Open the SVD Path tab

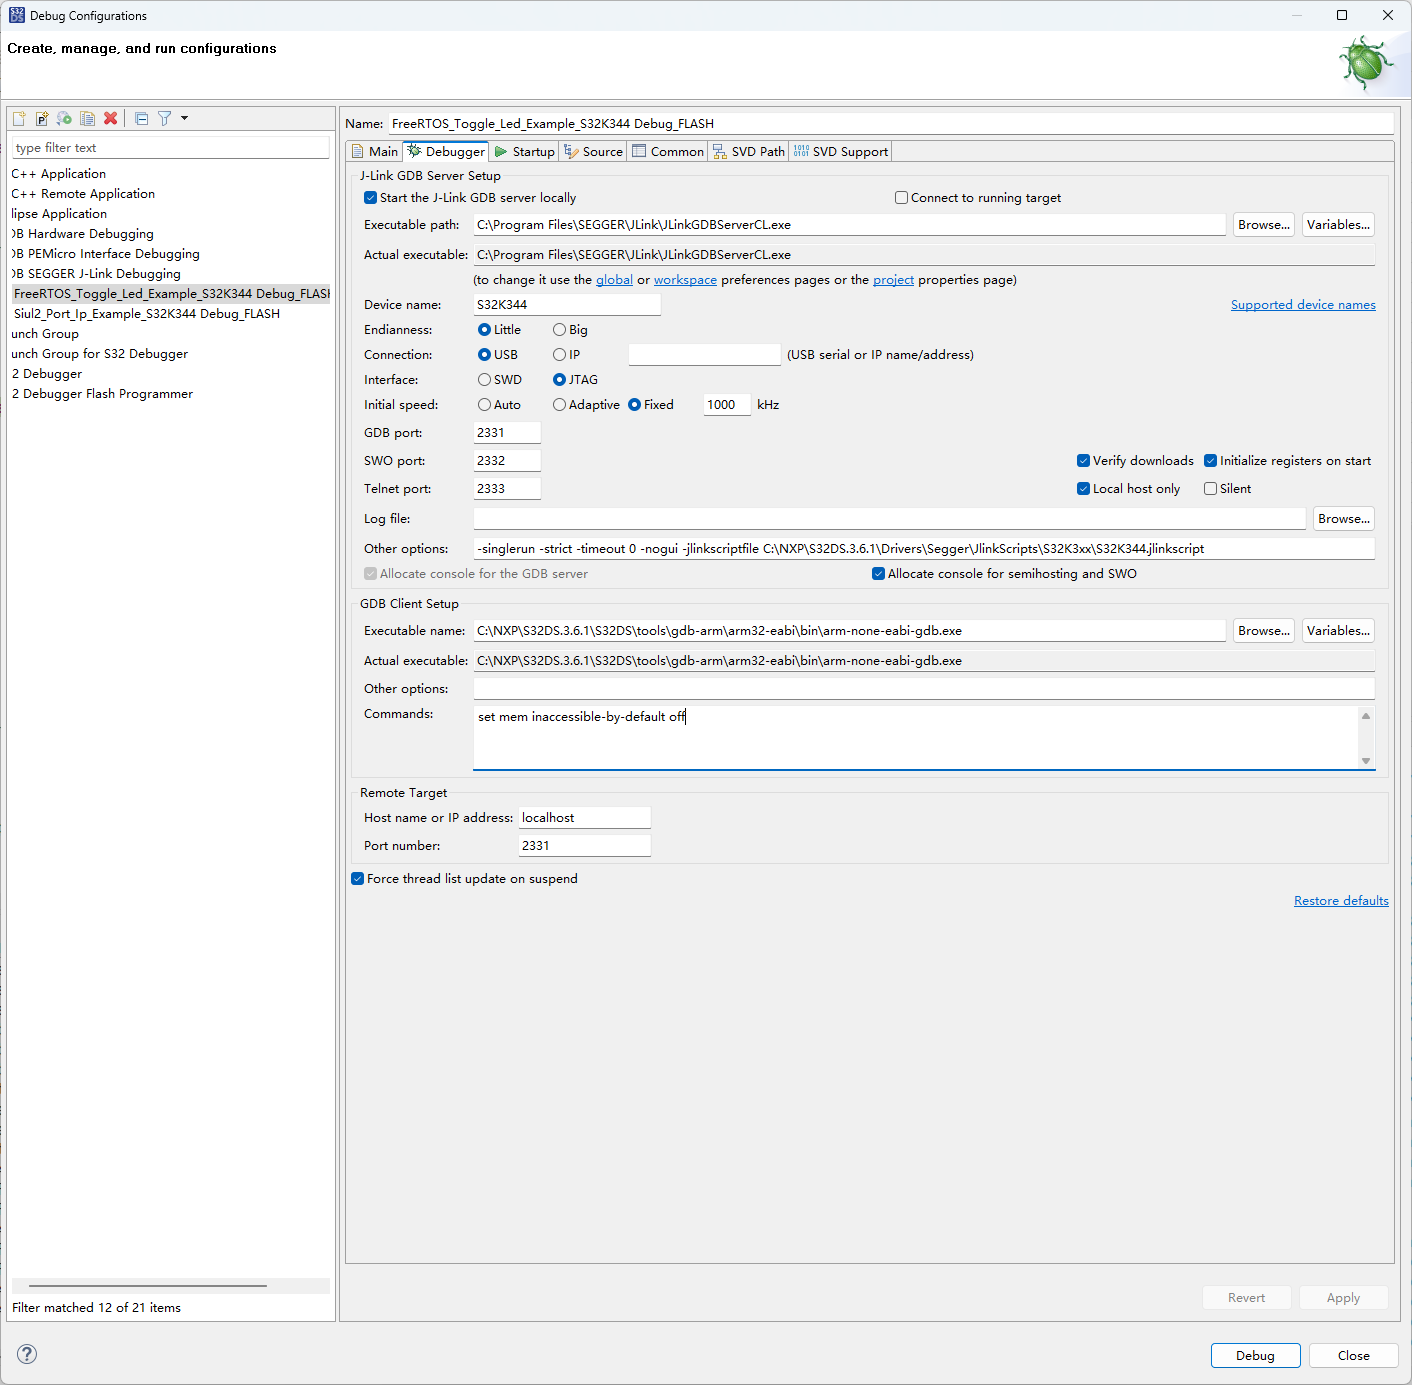point(748,151)
